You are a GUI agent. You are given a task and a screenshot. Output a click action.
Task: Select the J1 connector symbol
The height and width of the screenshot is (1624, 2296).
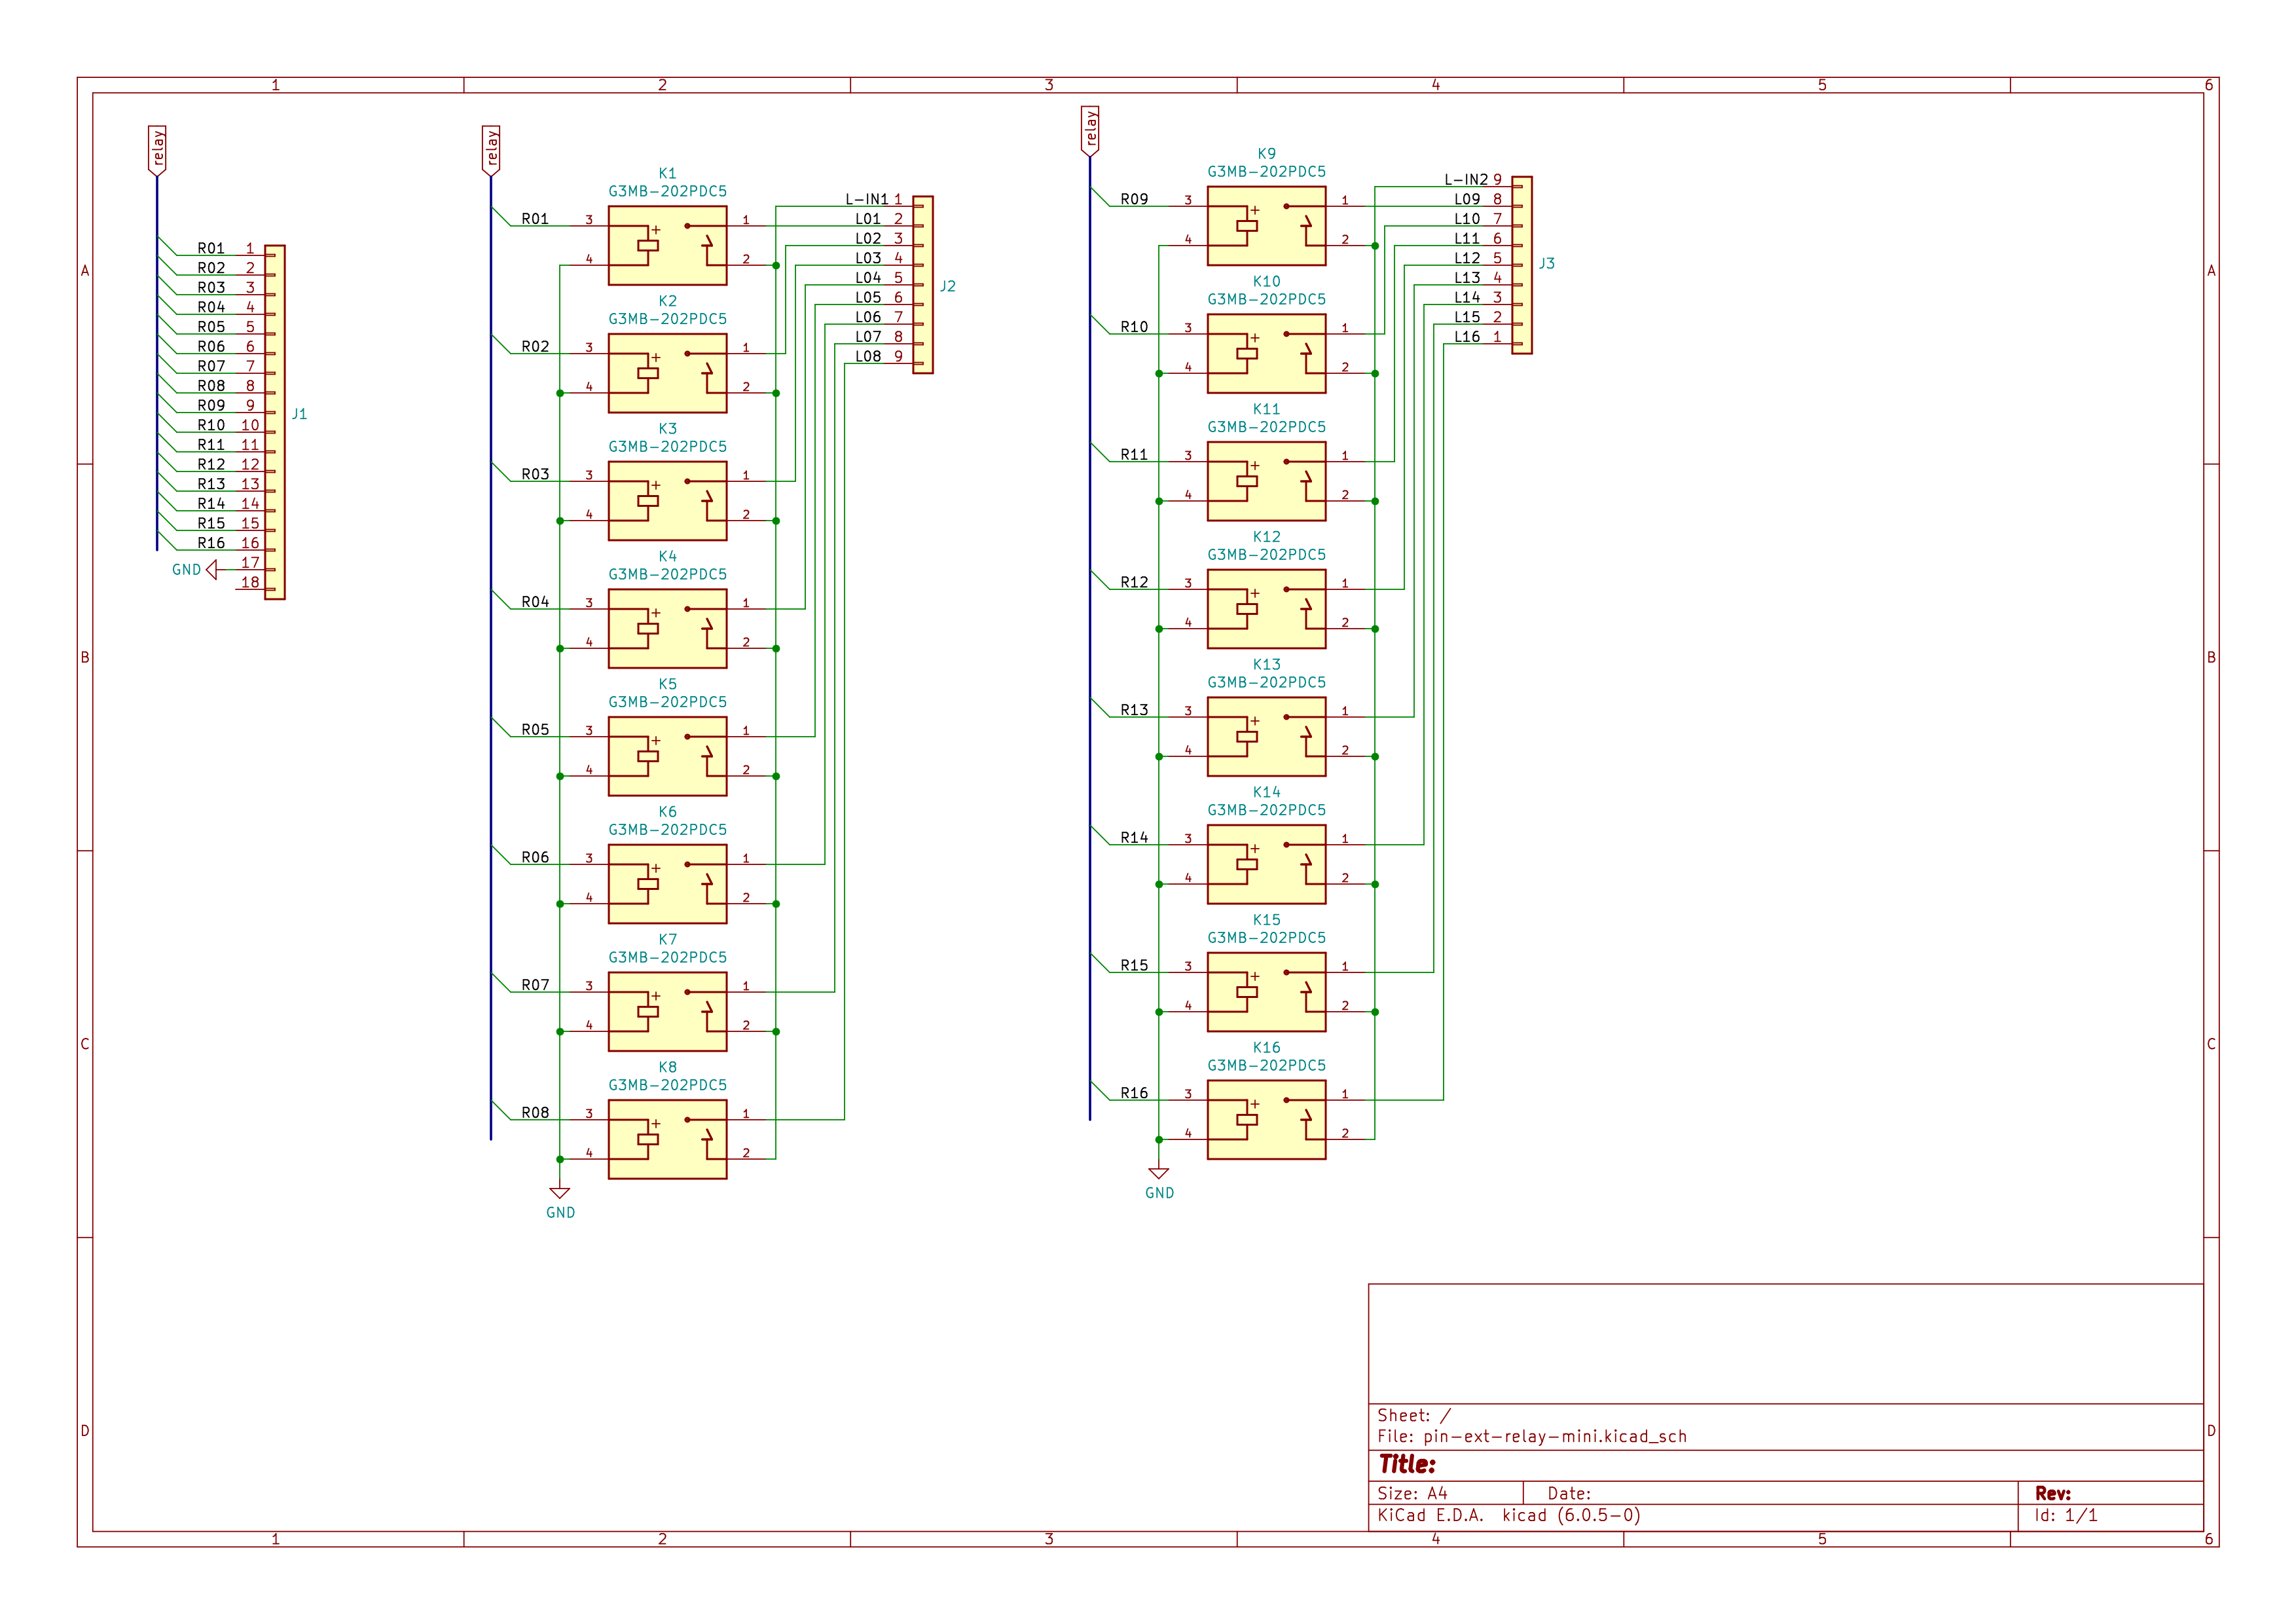point(275,422)
